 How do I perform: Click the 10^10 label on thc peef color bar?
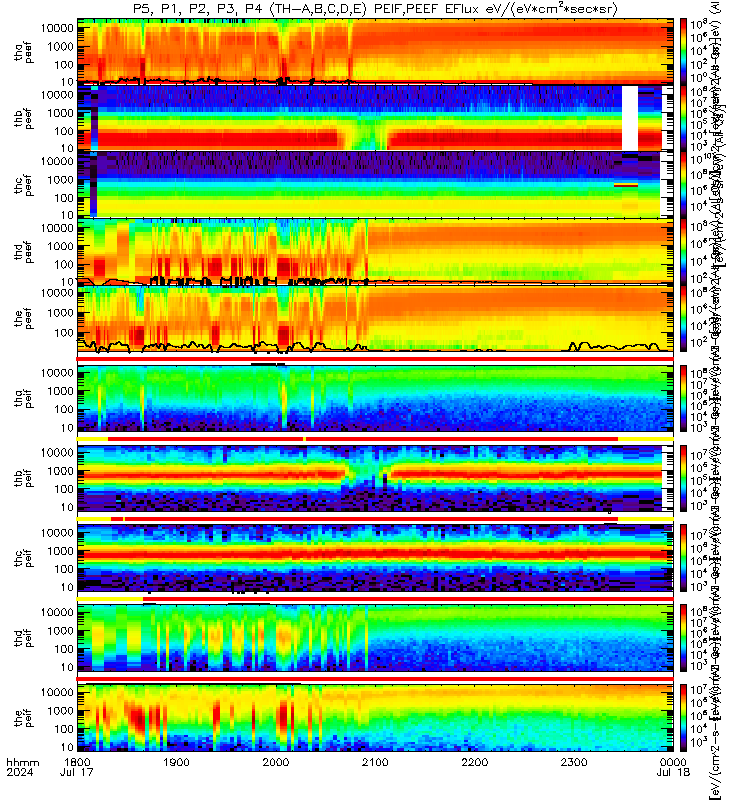click(x=699, y=160)
